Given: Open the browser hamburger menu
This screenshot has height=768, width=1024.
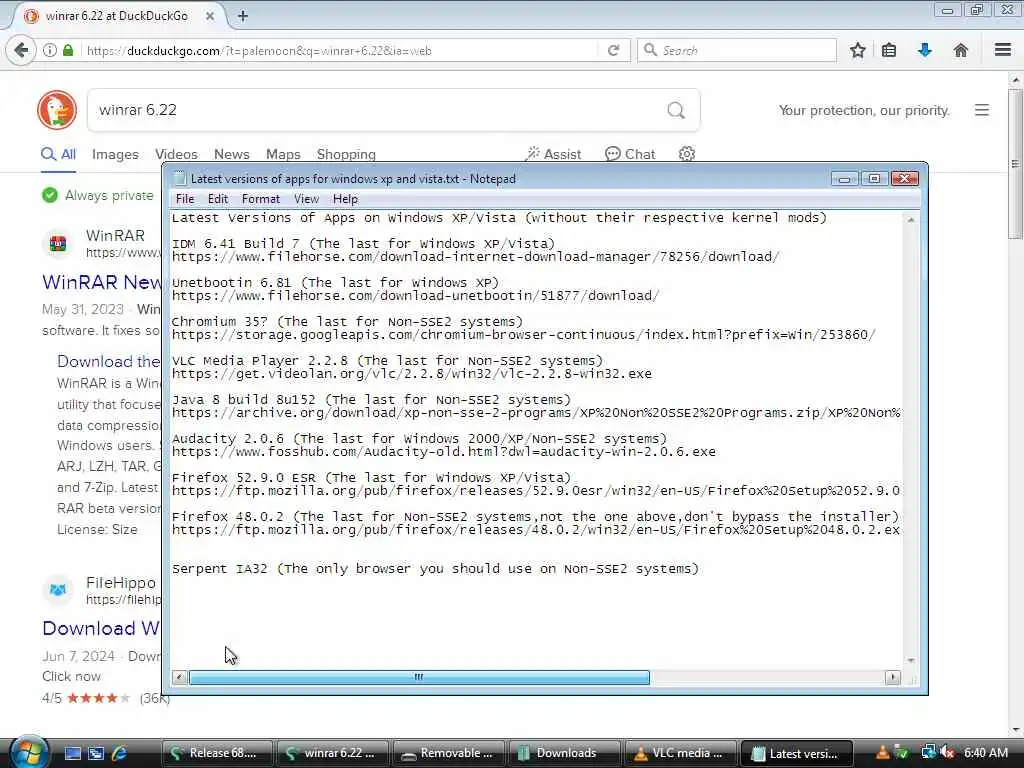Looking at the screenshot, I should [x=1003, y=50].
